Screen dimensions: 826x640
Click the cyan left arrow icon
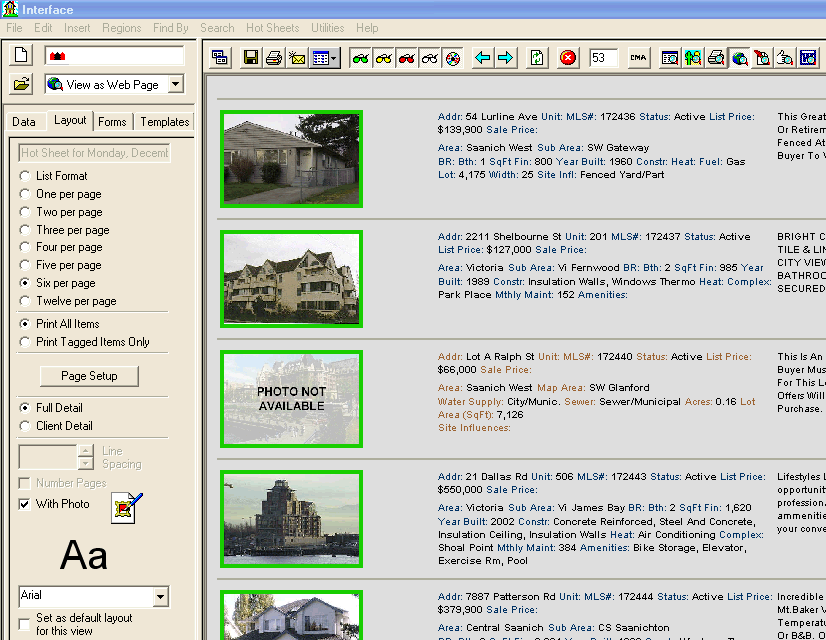coord(483,58)
